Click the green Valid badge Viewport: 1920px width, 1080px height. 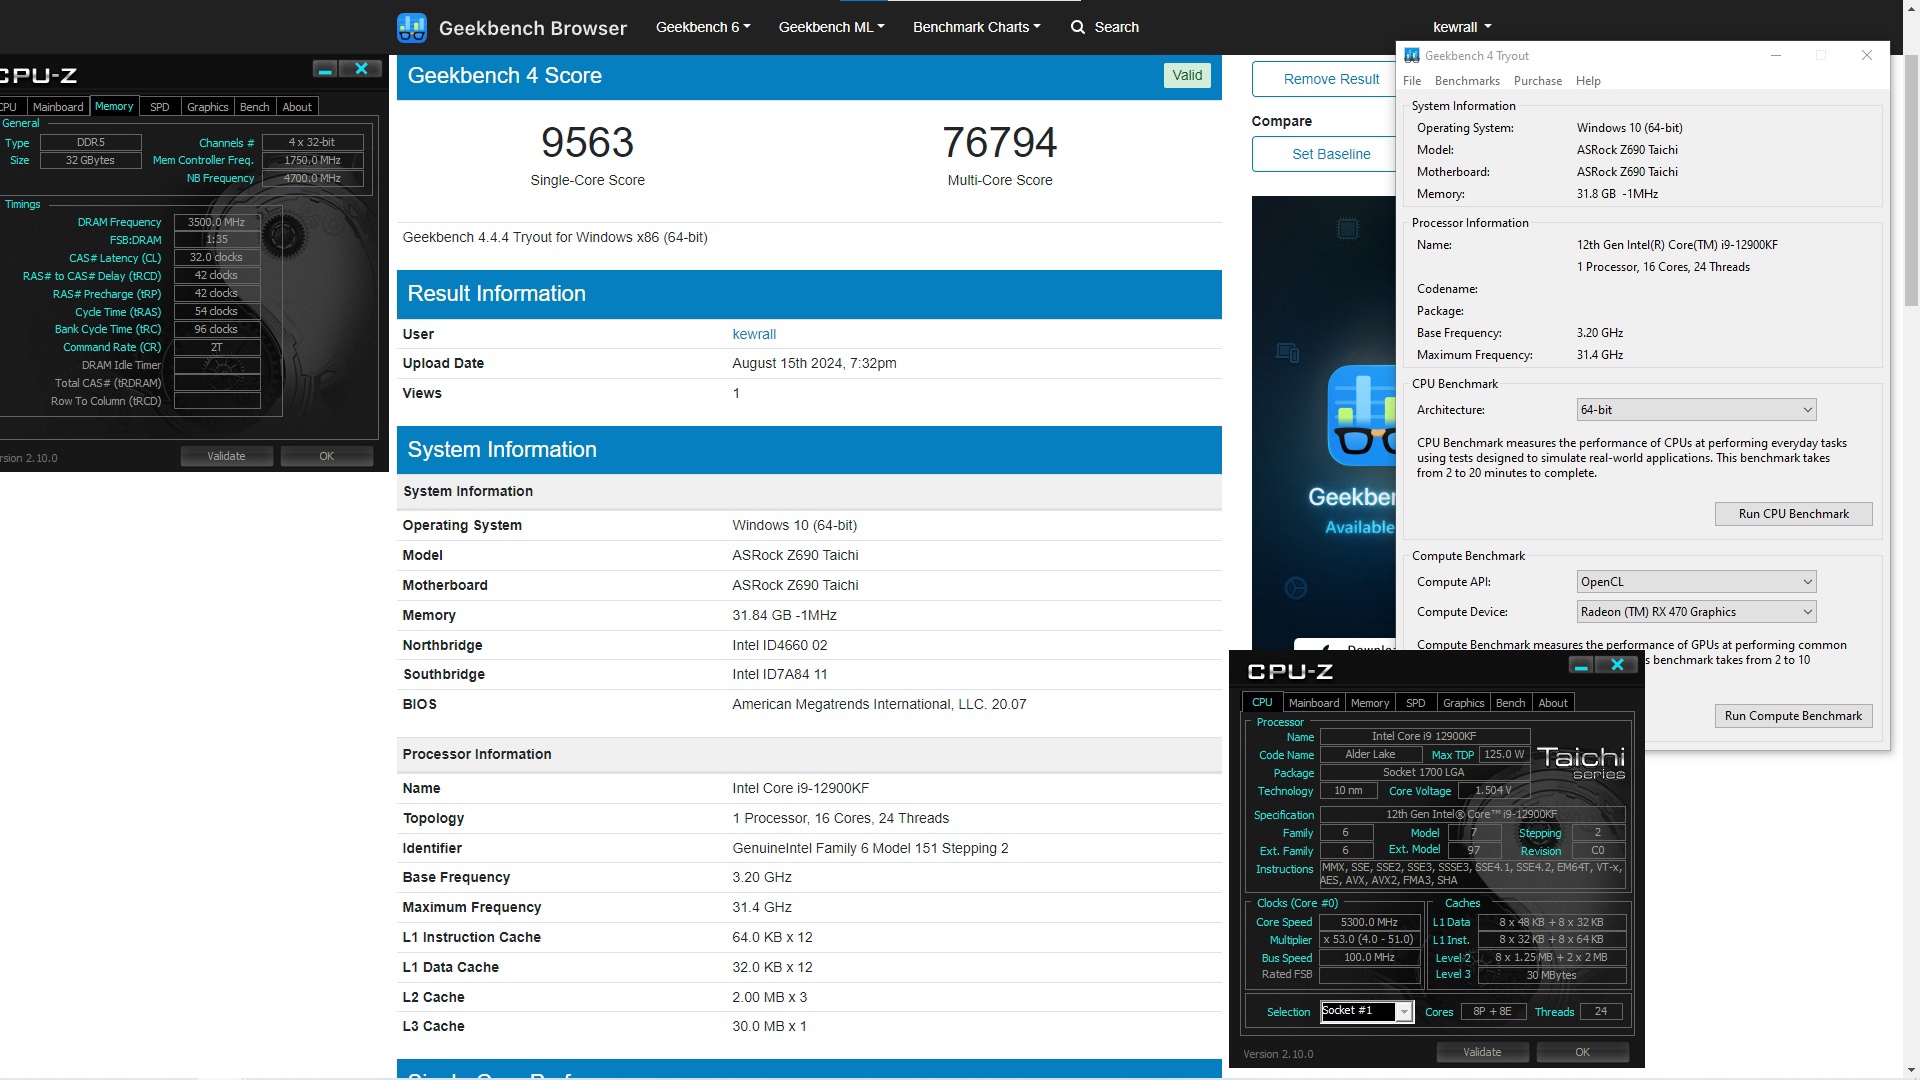point(1187,75)
